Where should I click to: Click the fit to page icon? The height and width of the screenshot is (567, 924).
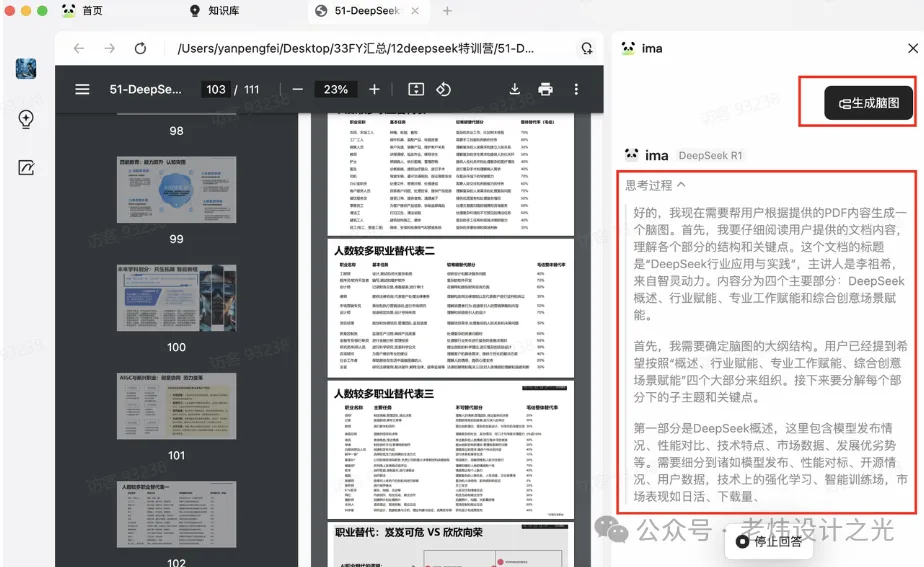click(x=416, y=89)
